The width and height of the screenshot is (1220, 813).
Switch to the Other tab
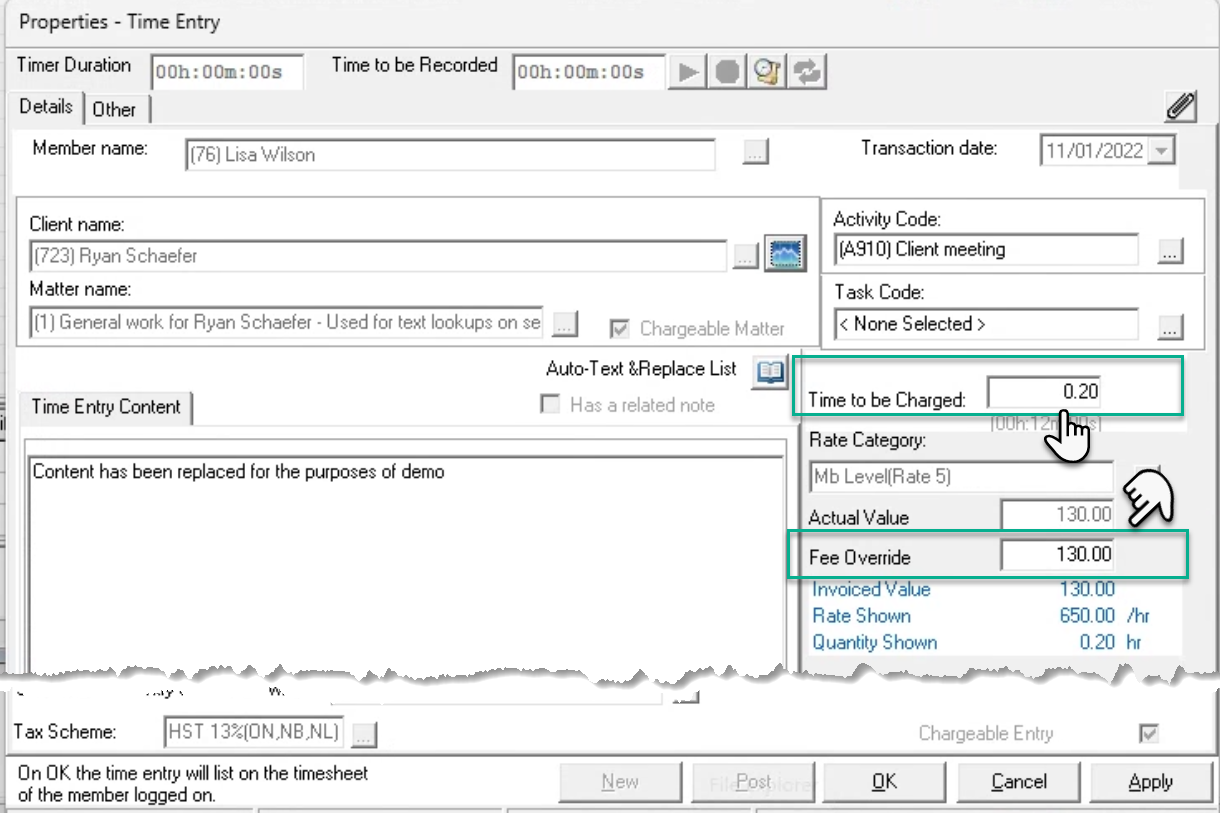tap(114, 110)
